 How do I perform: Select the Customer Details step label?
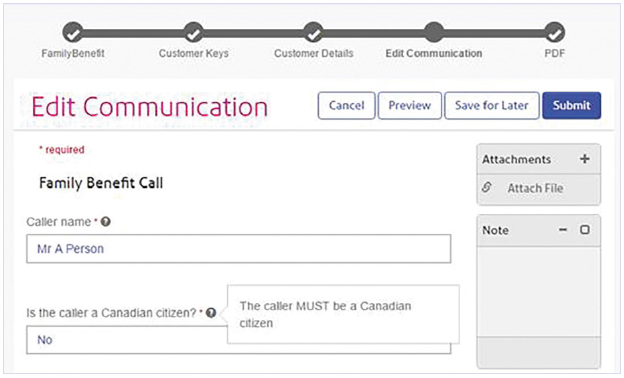point(314,53)
